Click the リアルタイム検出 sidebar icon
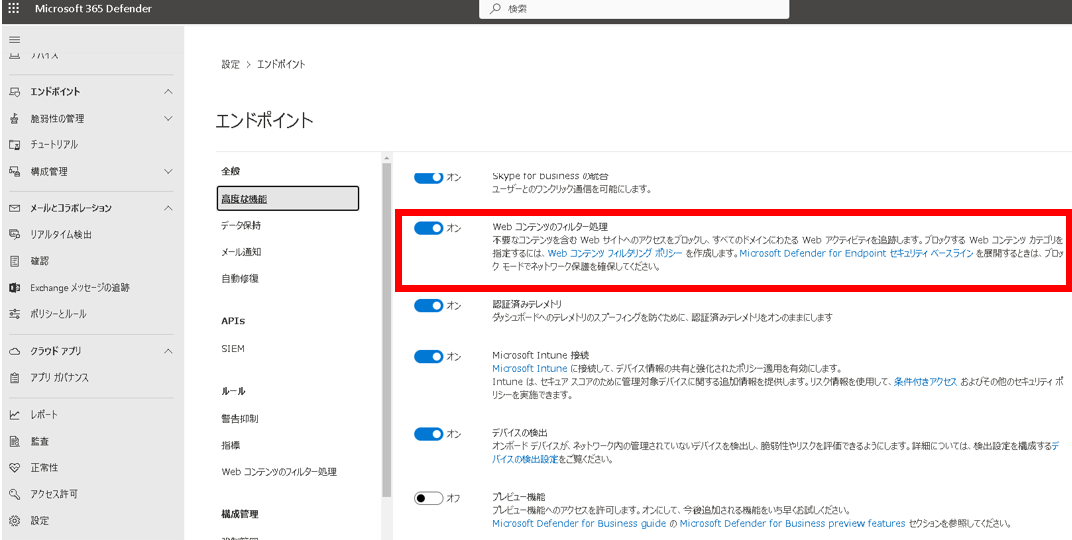The width and height of the screenshot is (1072, 540). click(x=14, y=234)
